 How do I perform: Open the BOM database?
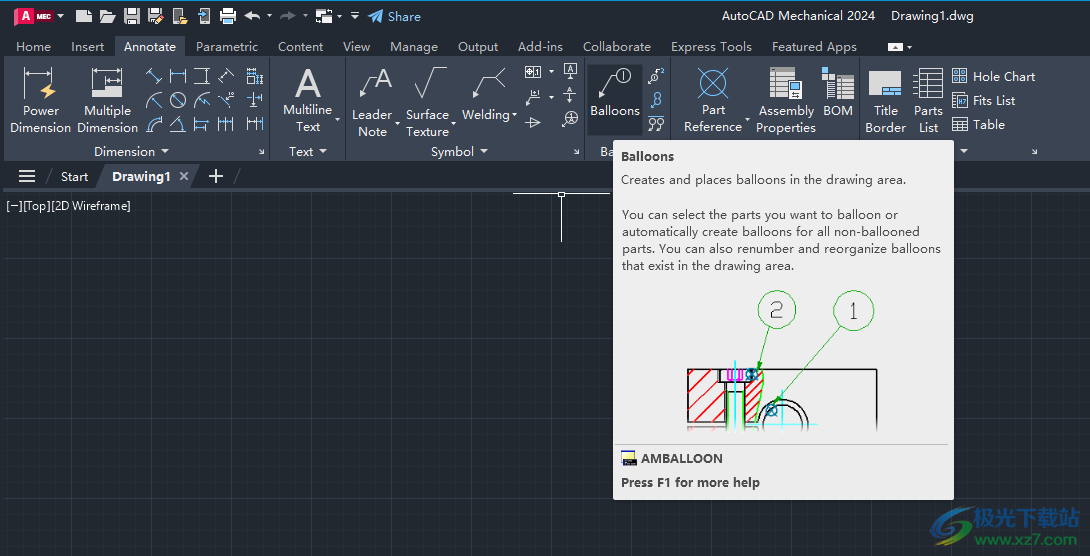click(x=838, y=92)
